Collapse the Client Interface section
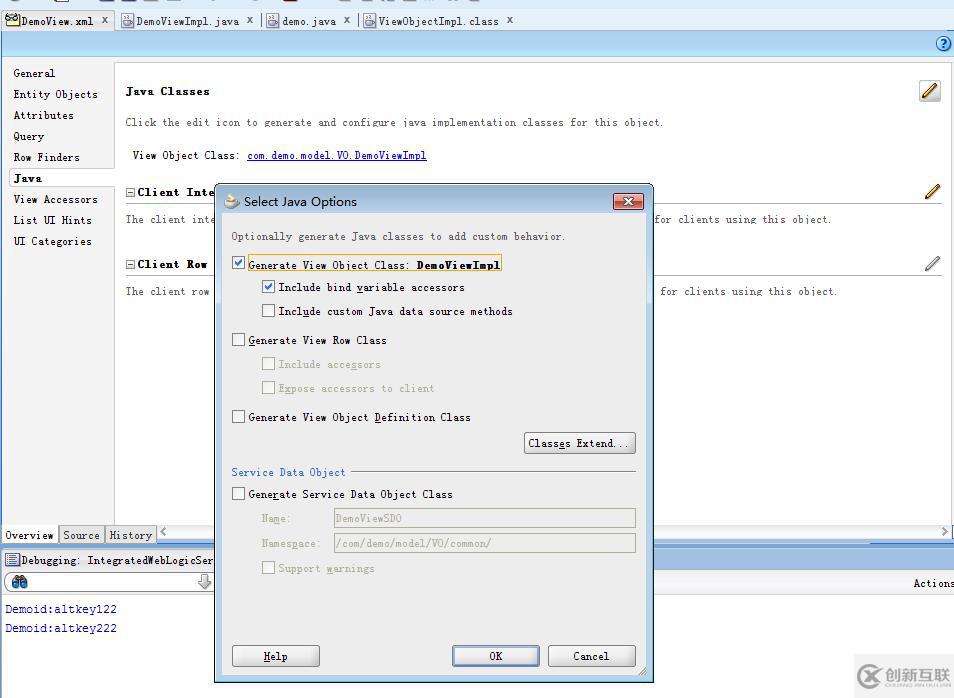Screen dimensions: 954x698 click(130, 192)
